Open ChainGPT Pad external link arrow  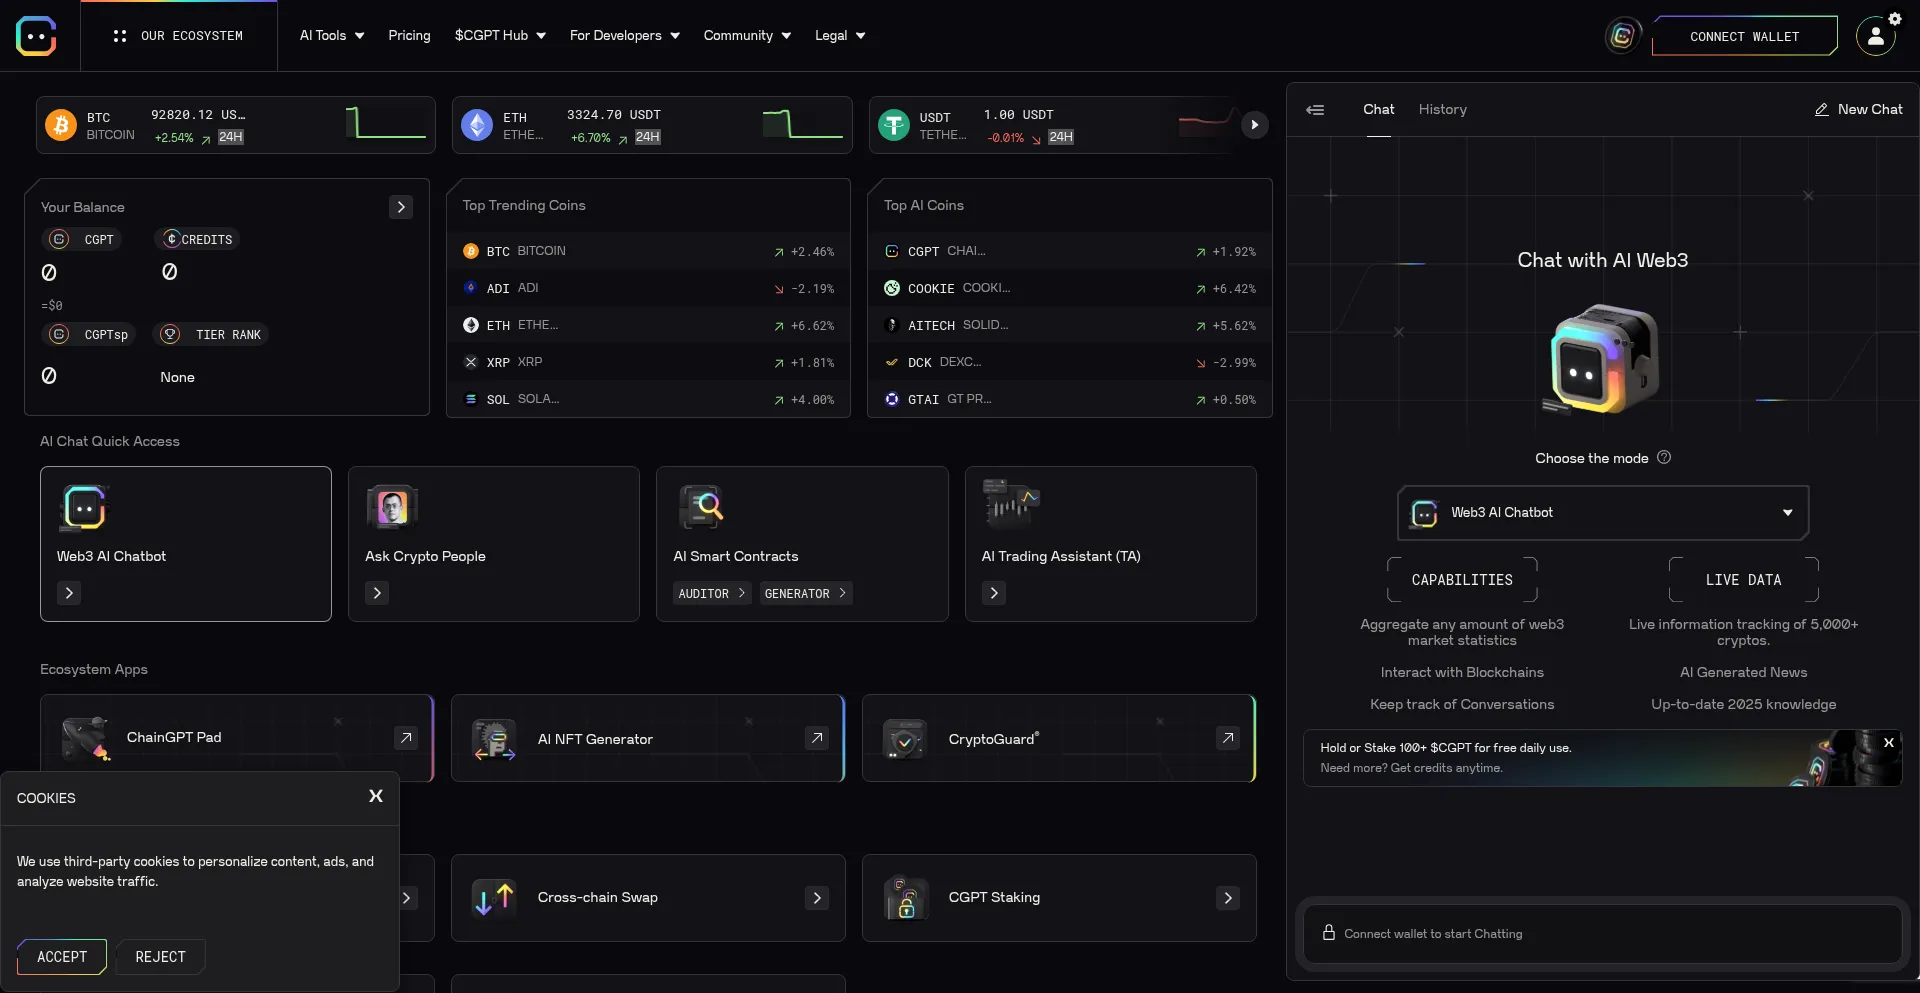(405, 738)
